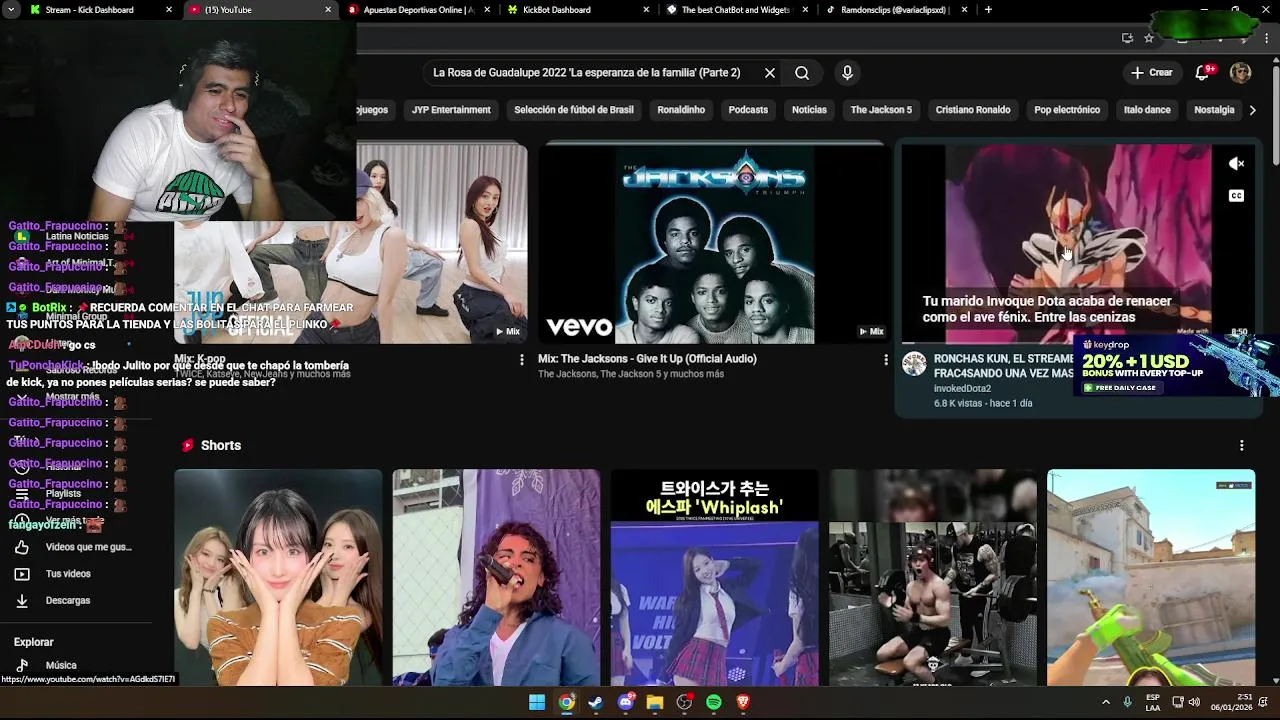Open Descargas in the sidebar
The width and height of the screenshot is (1280, 720).
[x=76, y=601]
